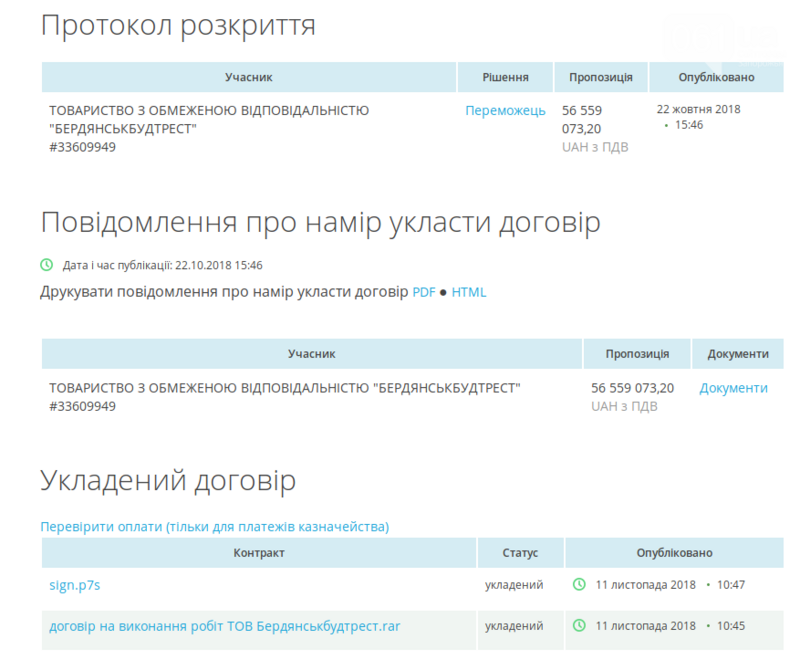
Task: Select the Учасник column header
Action: pyautogui.click(x=249, y=77)
